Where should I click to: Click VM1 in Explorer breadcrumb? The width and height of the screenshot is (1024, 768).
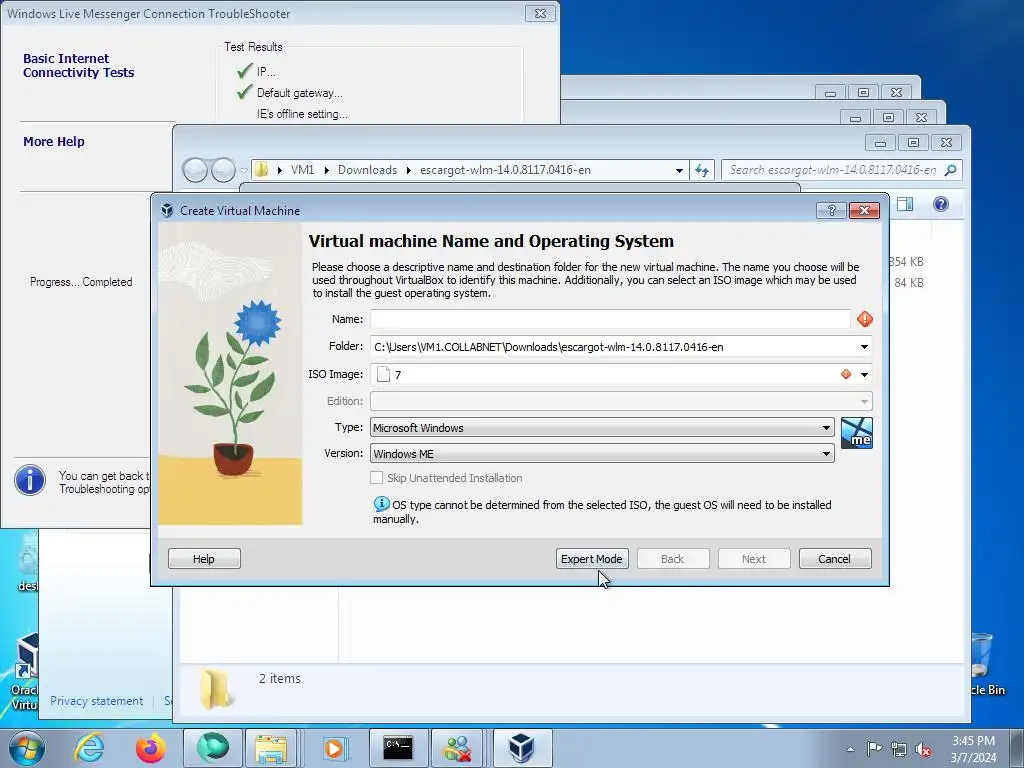point(302,170)
